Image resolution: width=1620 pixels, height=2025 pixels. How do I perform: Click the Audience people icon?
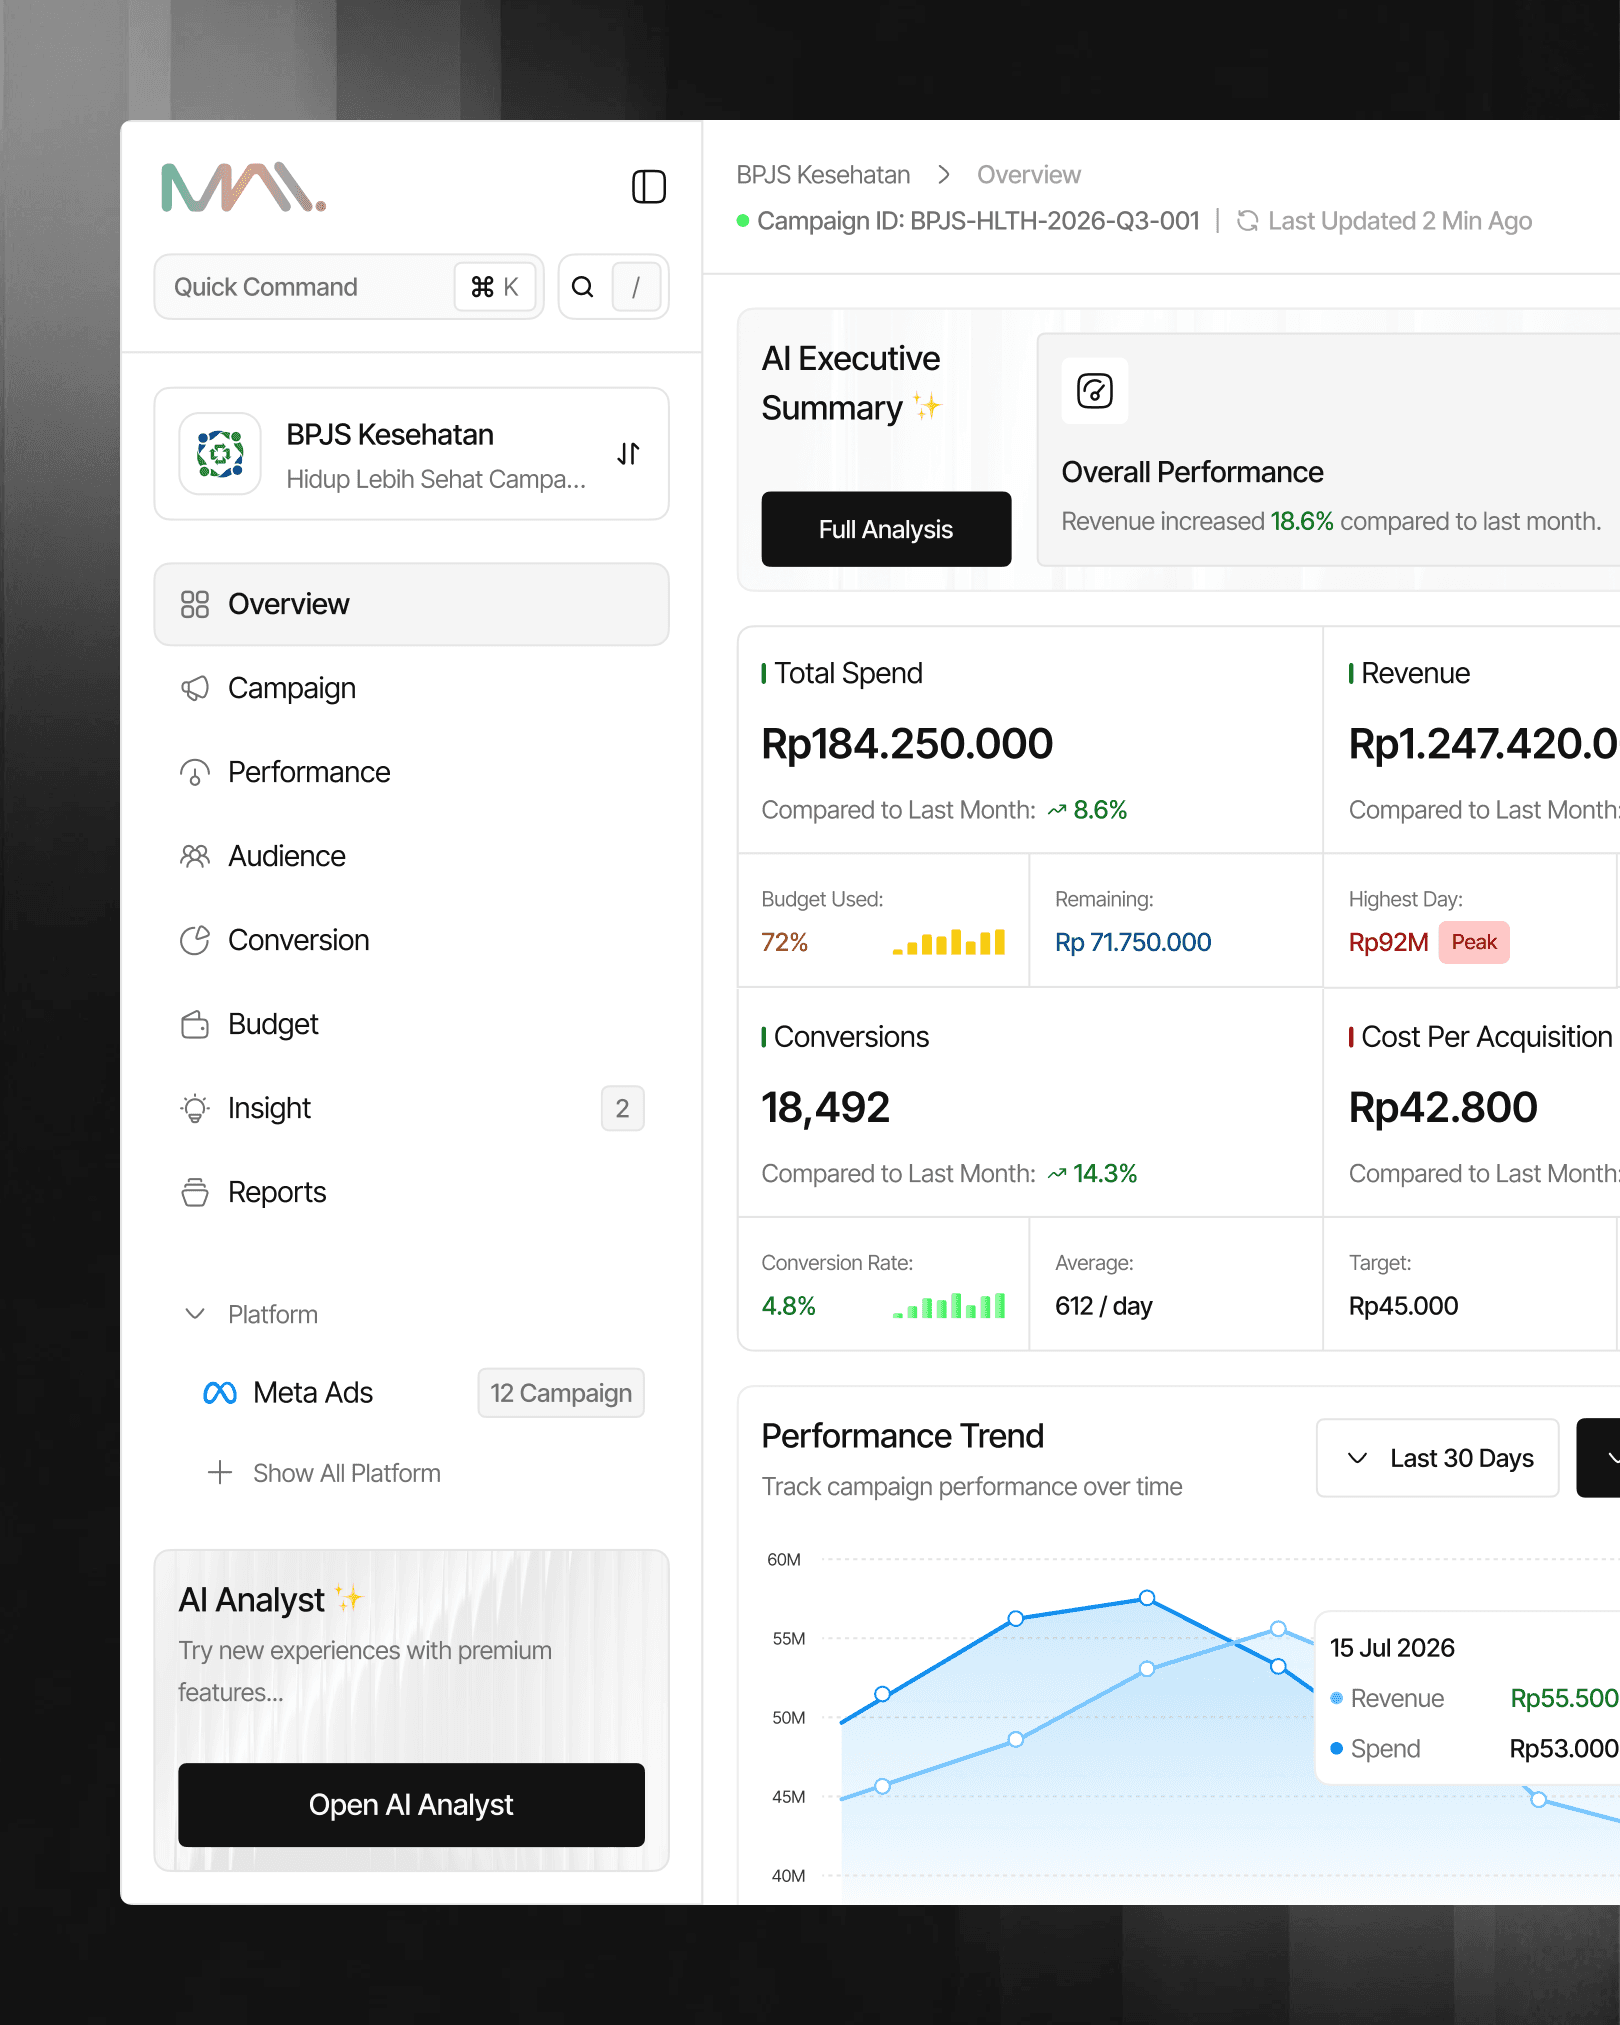195,856
